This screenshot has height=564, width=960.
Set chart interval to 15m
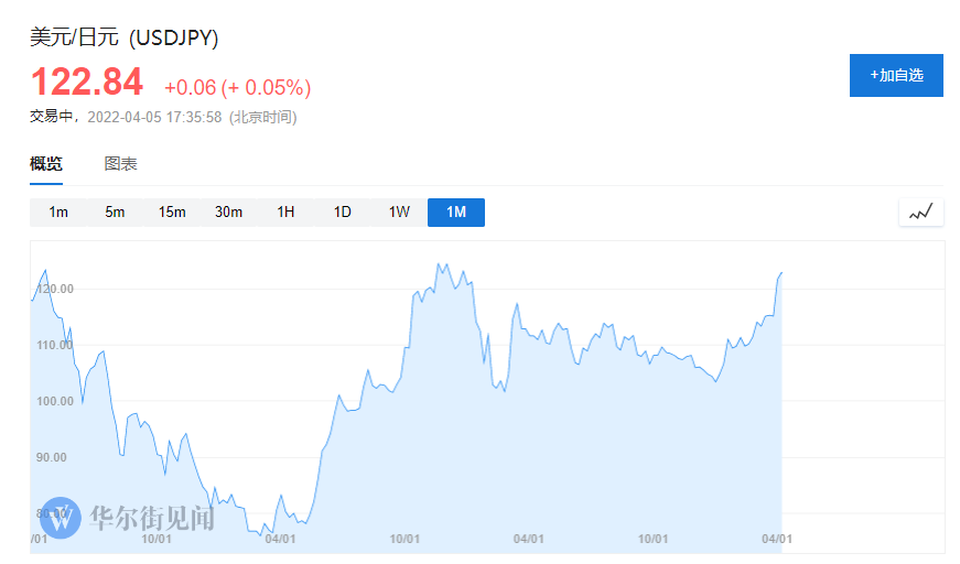point(172,212)
